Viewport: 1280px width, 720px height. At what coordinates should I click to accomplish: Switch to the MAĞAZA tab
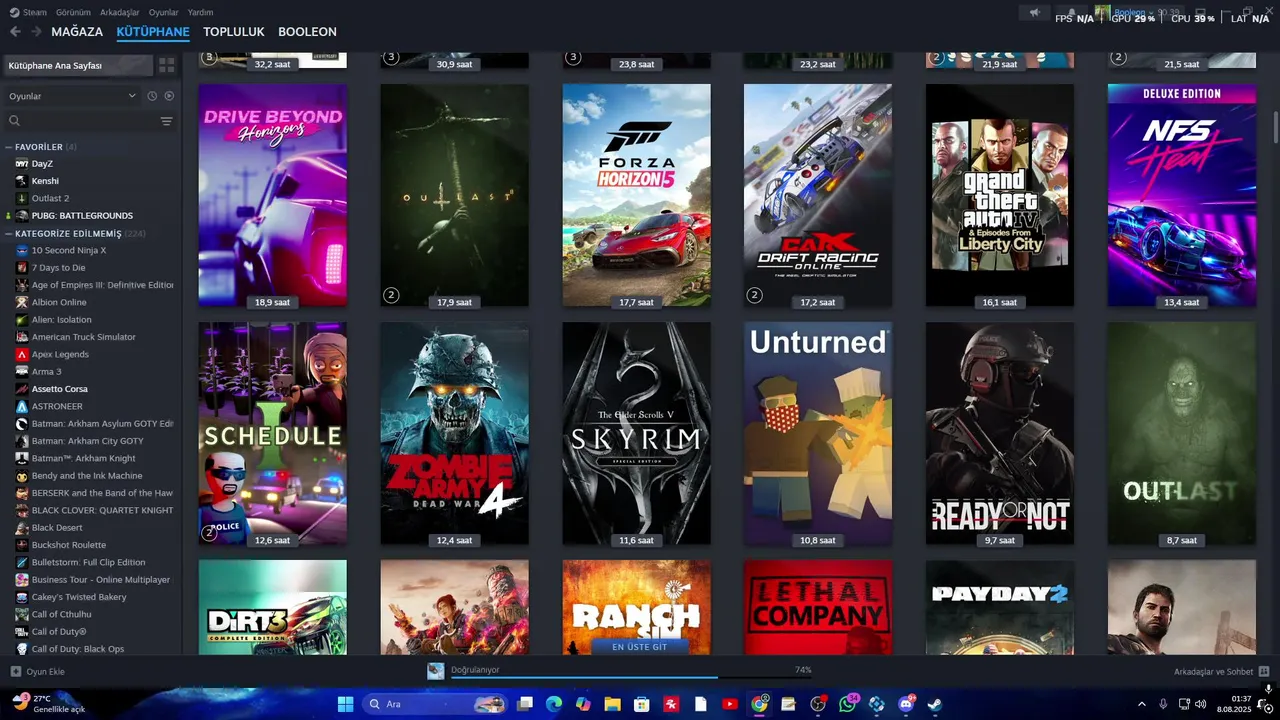[x=77, y=32]
